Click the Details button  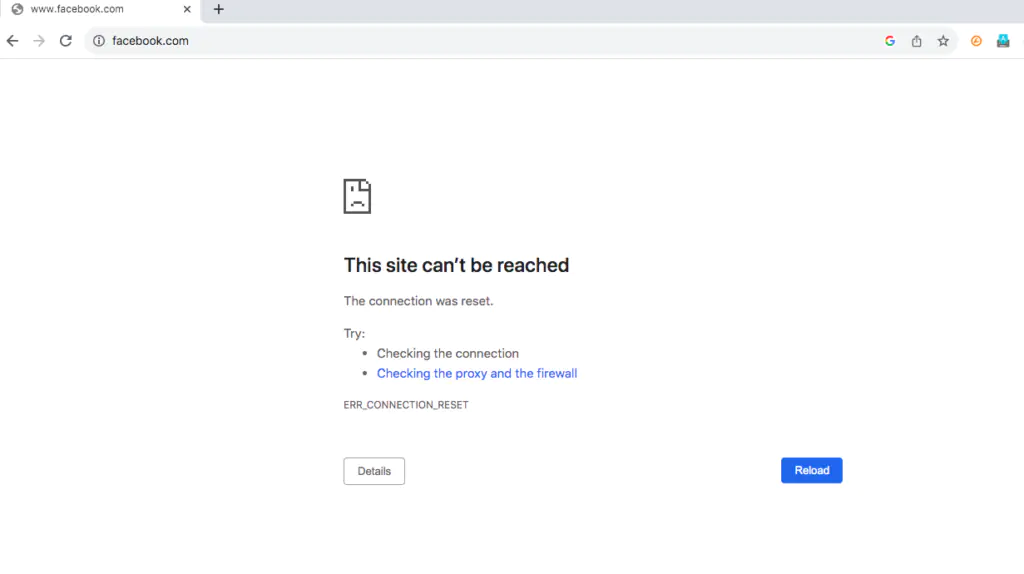point(374,471)
